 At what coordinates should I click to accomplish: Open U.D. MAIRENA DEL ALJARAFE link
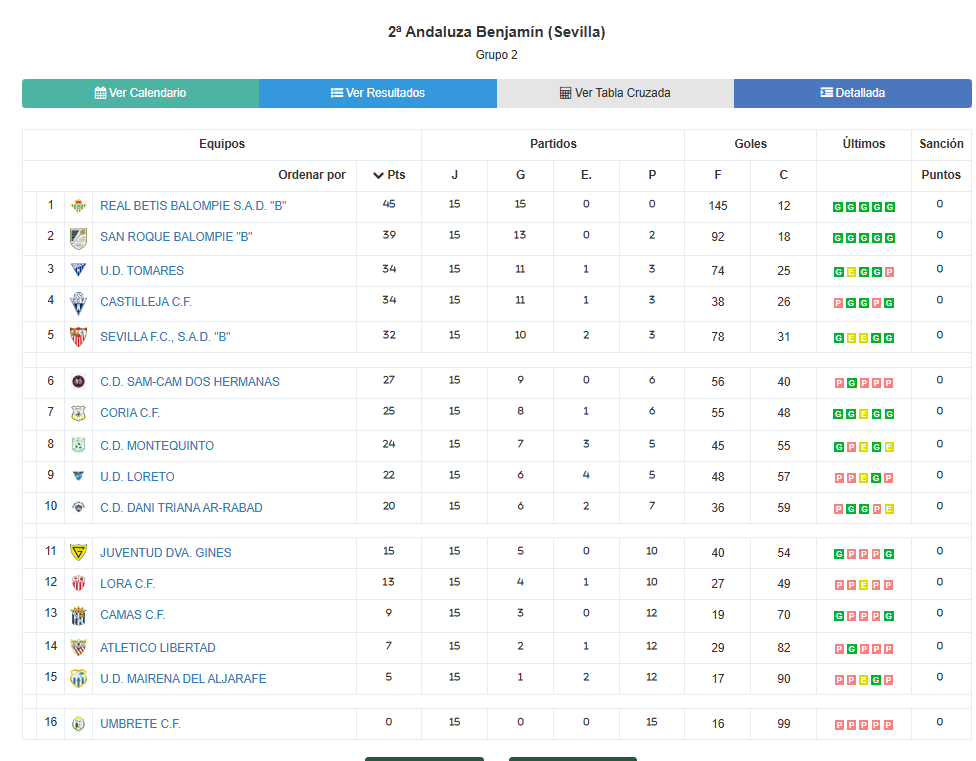click(x=183, y=679)
